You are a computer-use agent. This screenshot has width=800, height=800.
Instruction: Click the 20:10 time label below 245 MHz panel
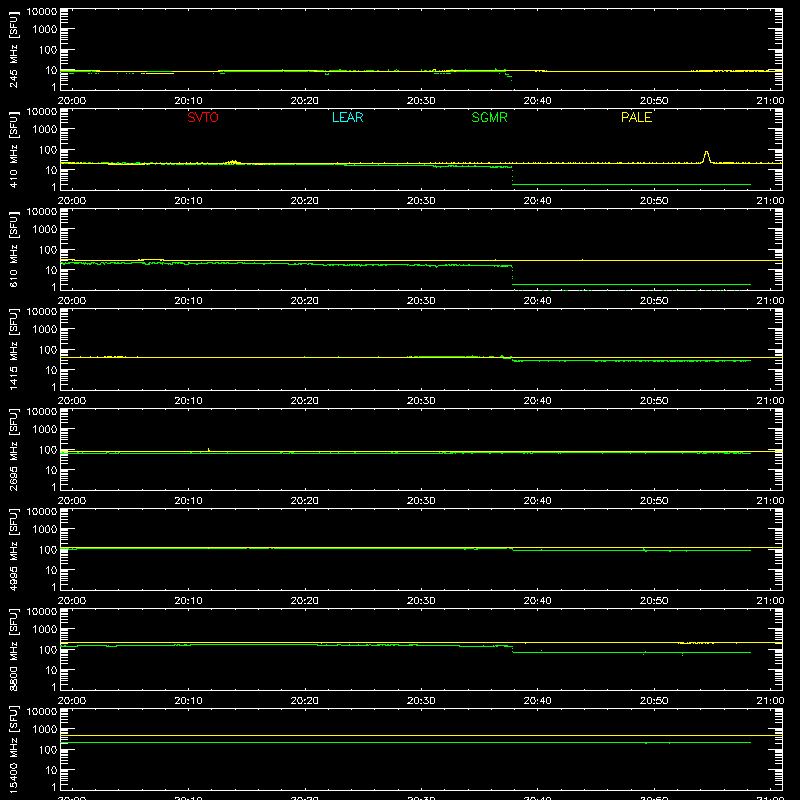188,101
